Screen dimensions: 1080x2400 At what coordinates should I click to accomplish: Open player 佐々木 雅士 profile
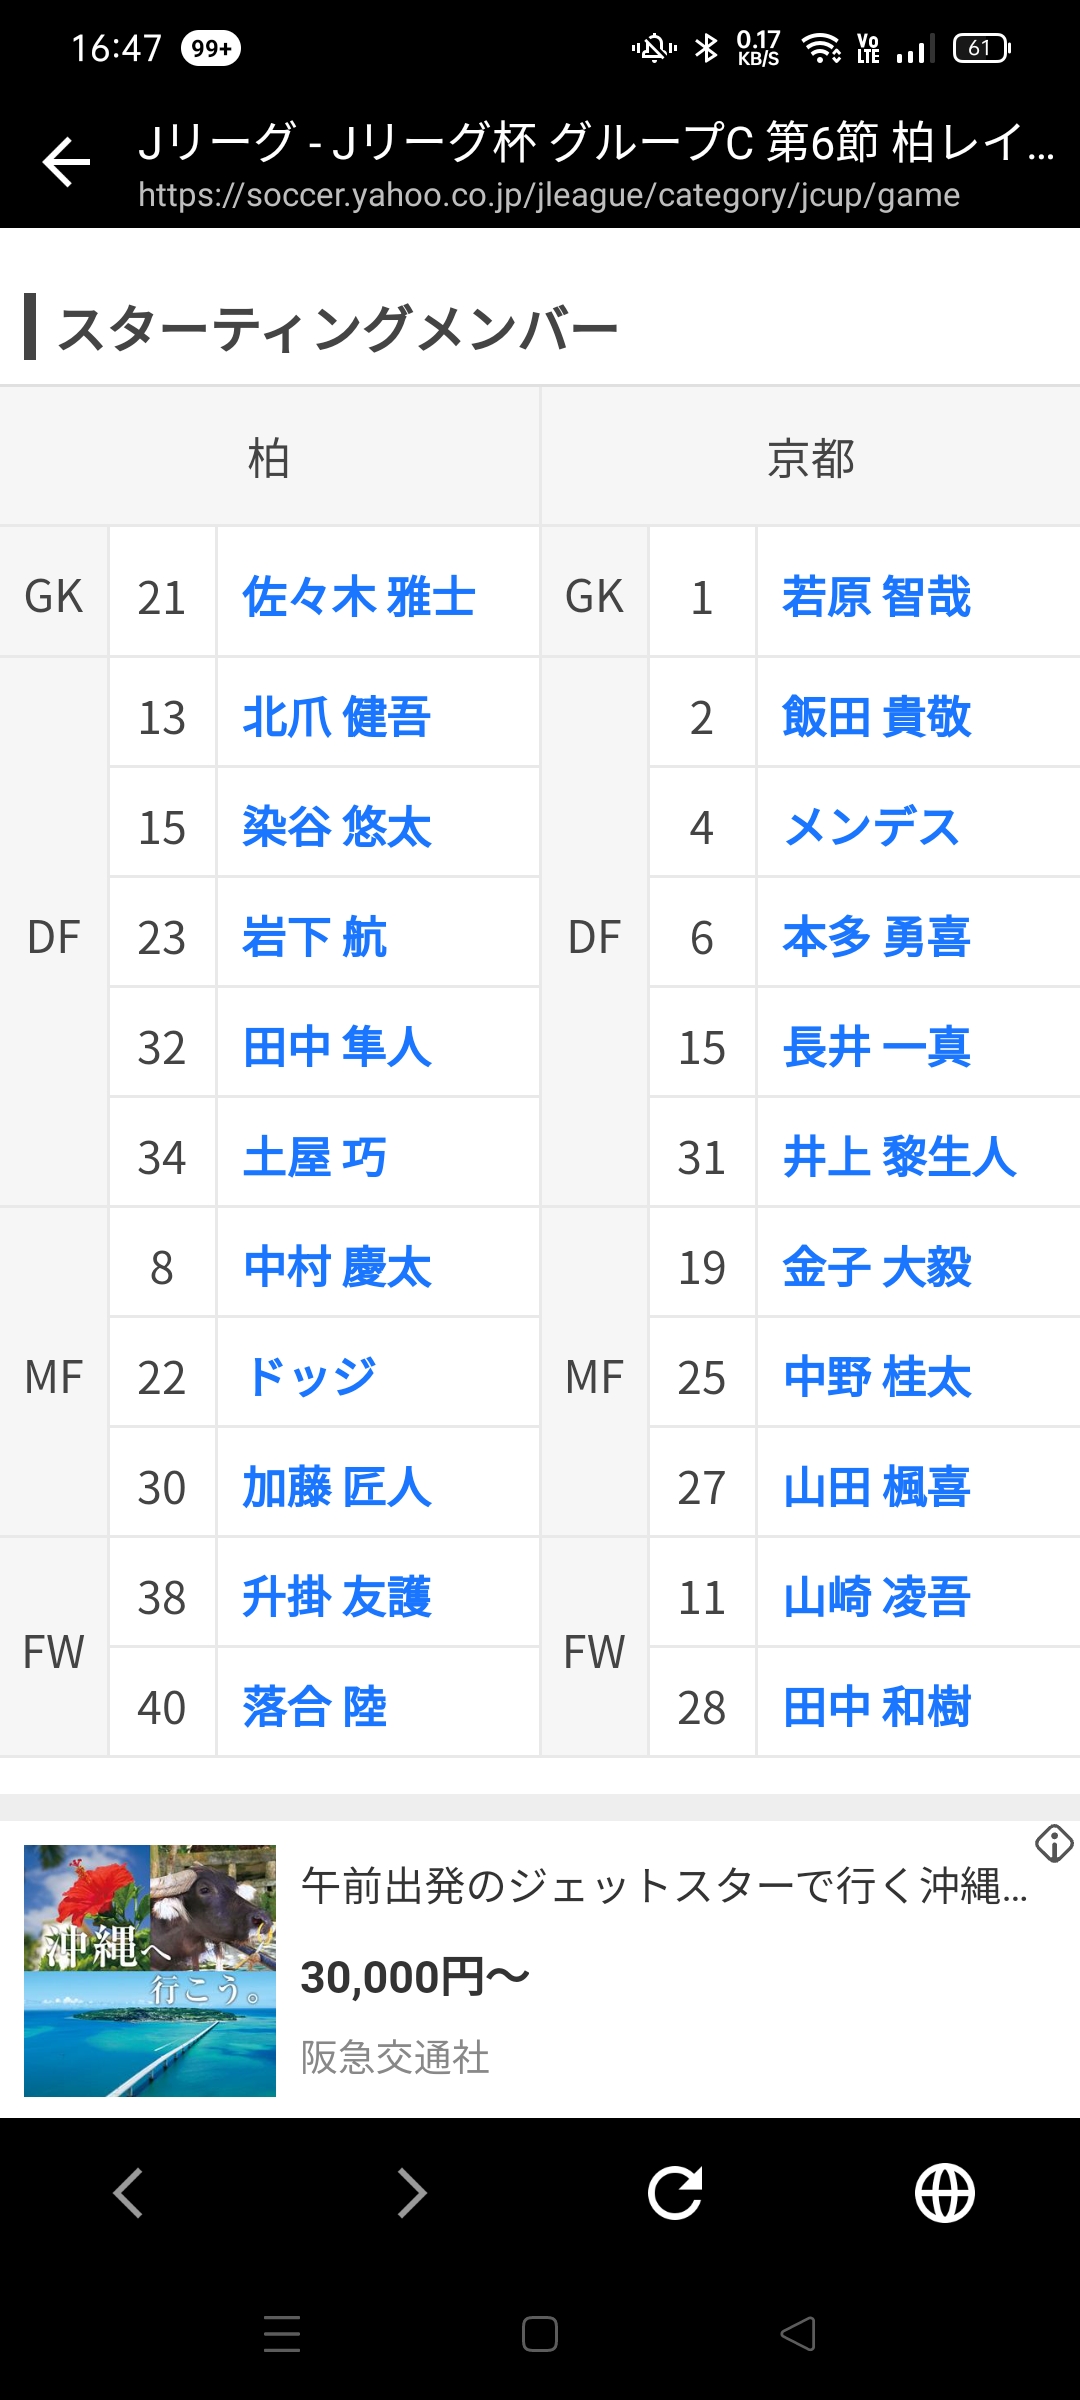coord(358,597)
